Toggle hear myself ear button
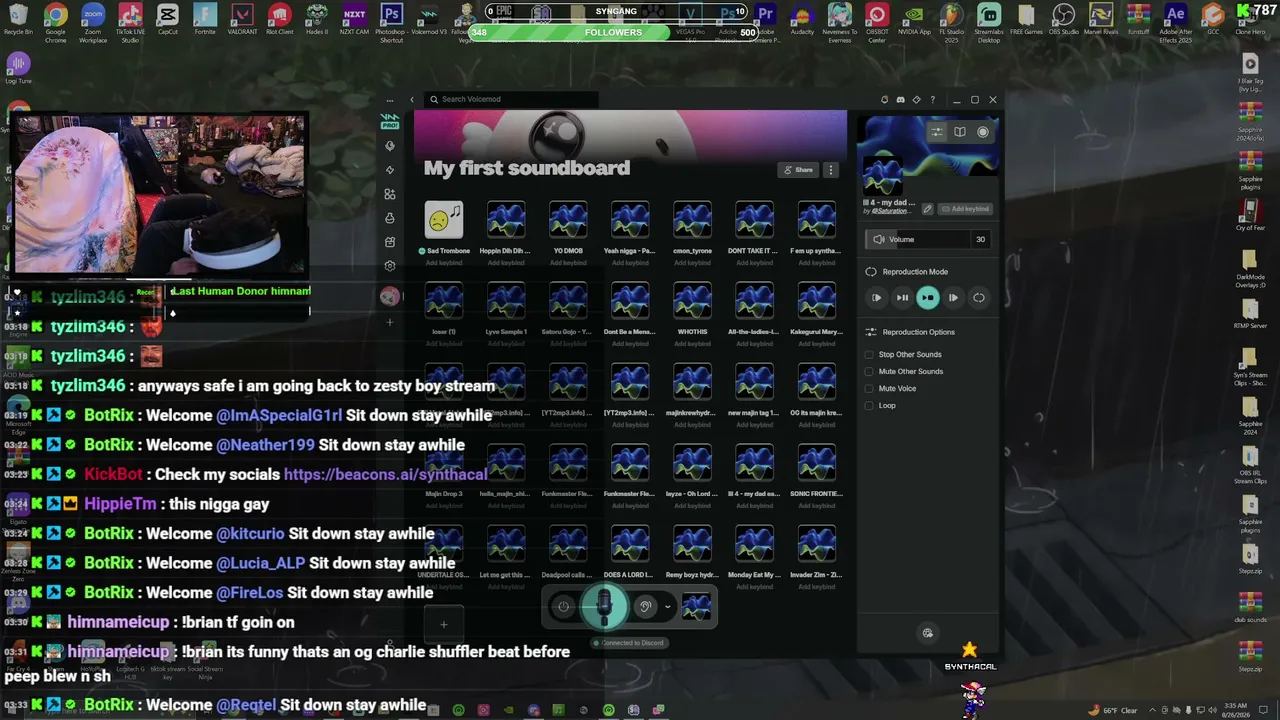Screen dimensions: 1280x720 coord(645,606)
